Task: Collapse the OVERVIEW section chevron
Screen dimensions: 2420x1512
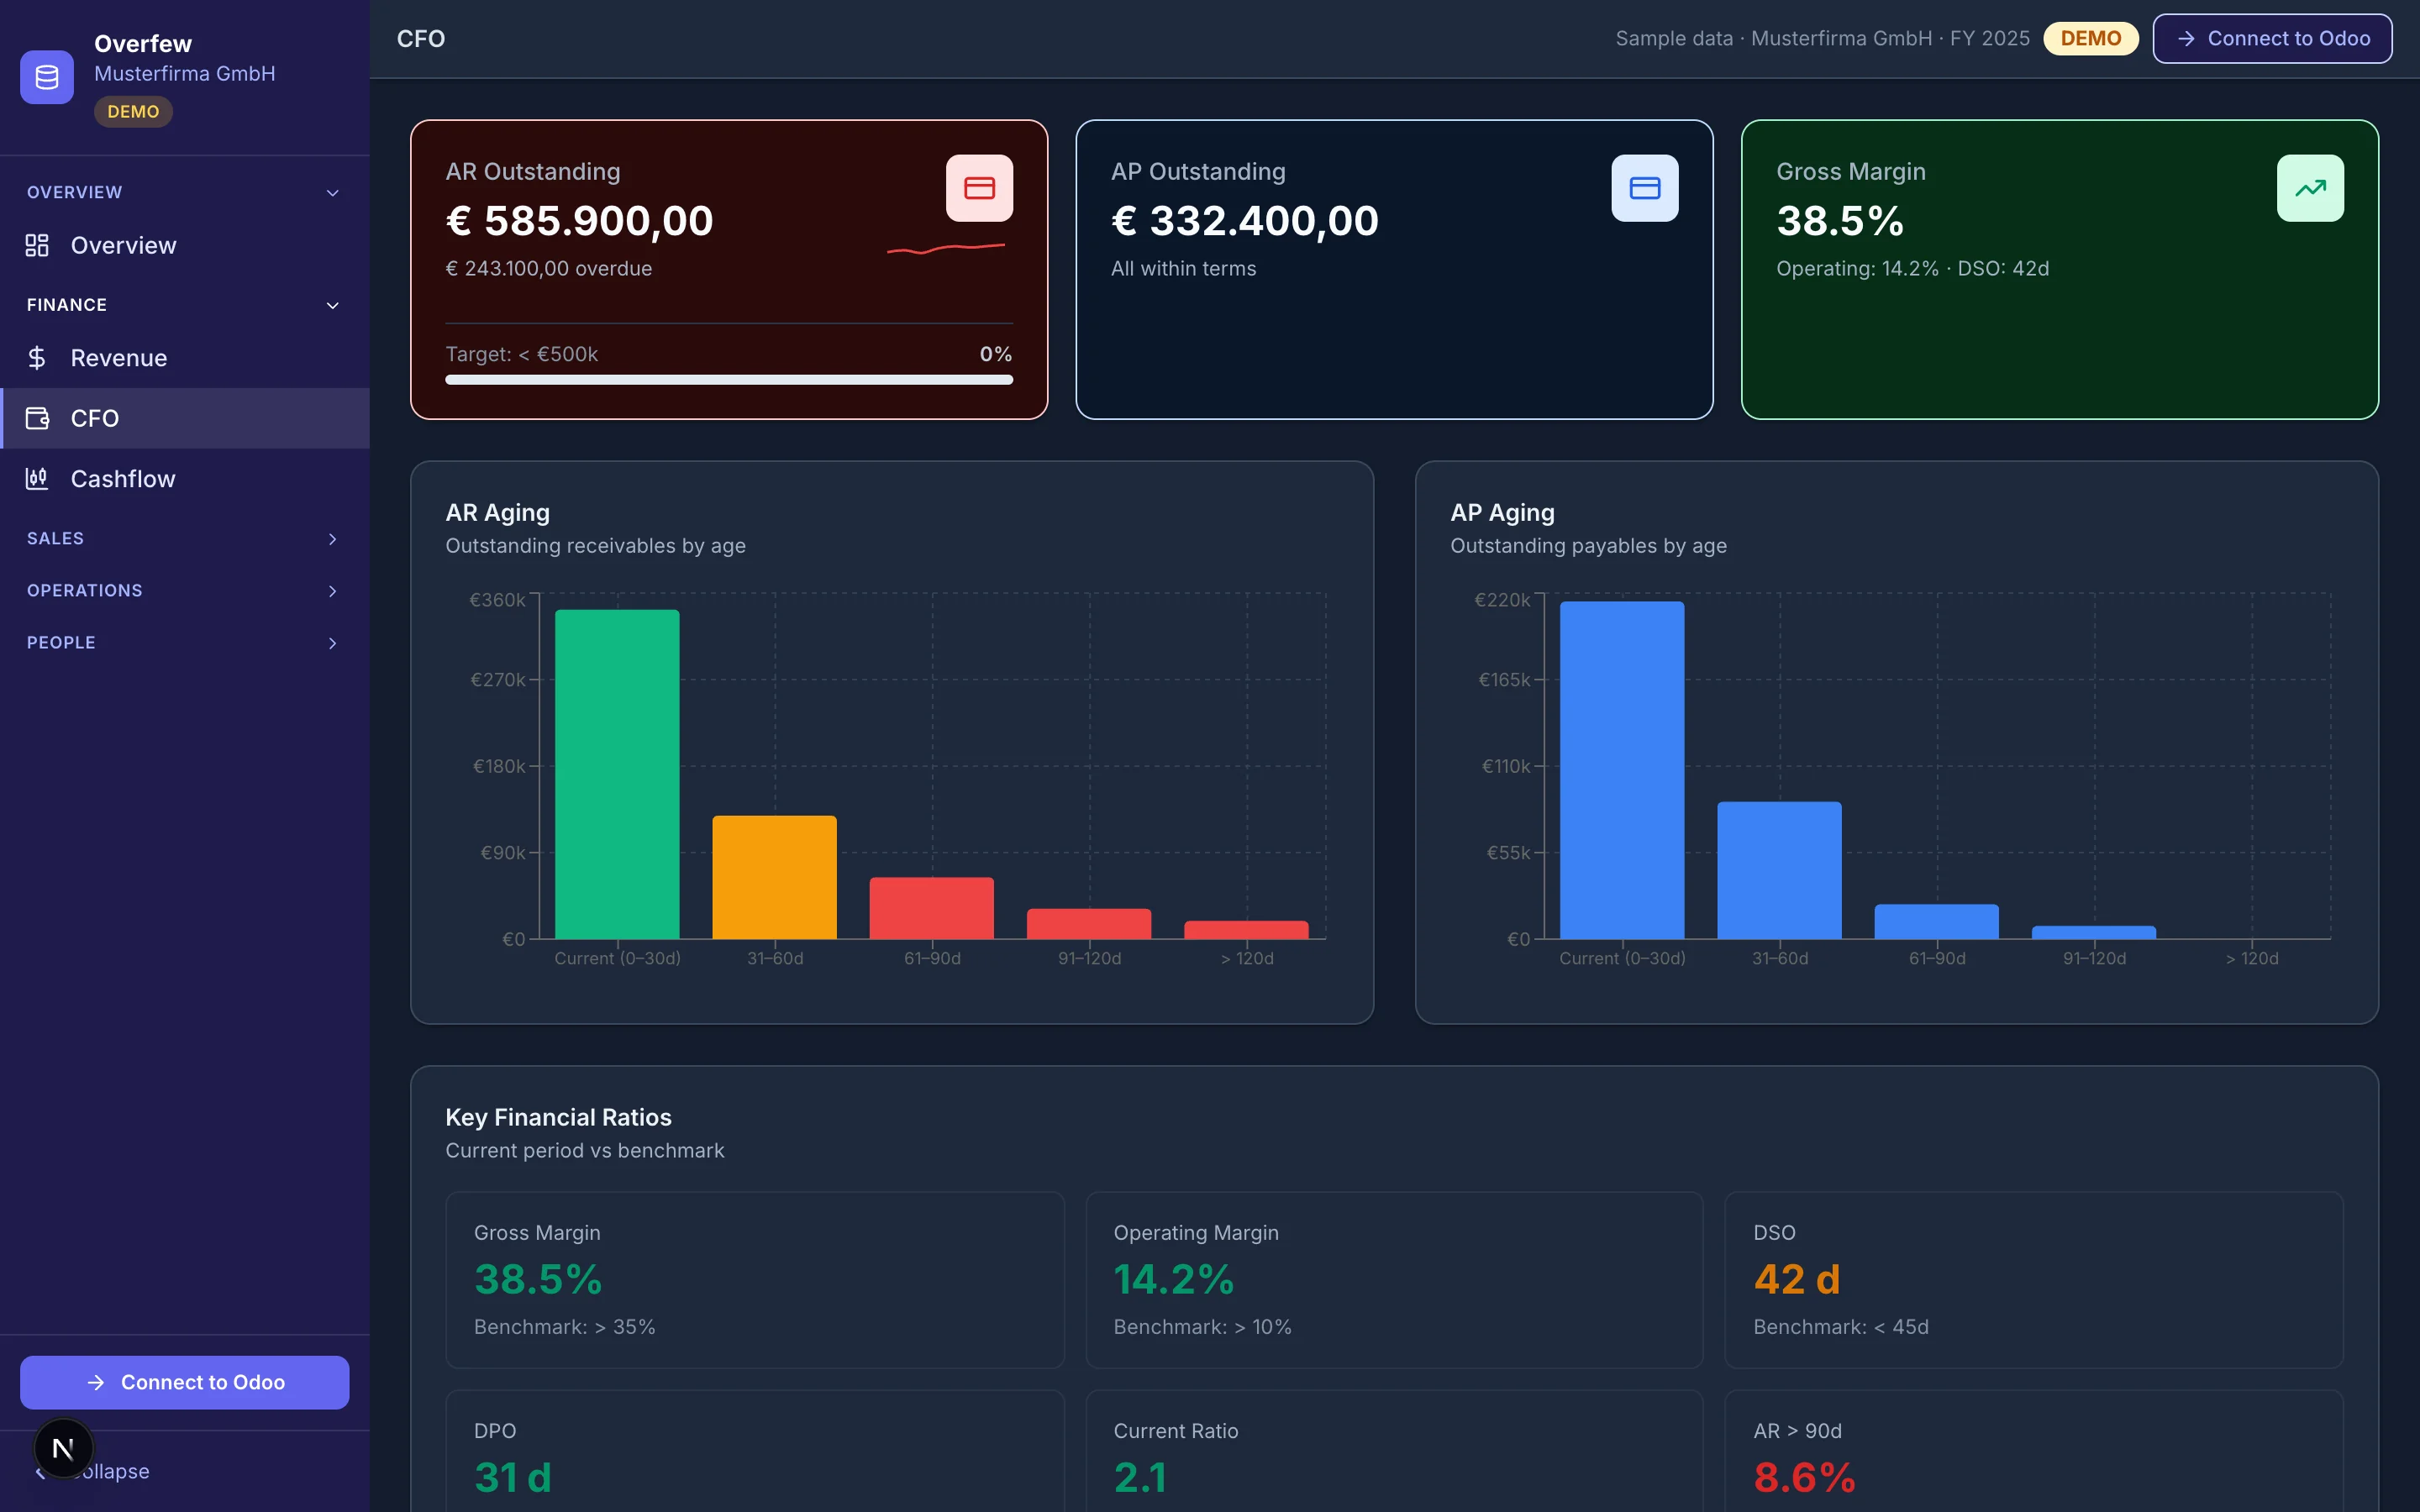Action: 333,193
